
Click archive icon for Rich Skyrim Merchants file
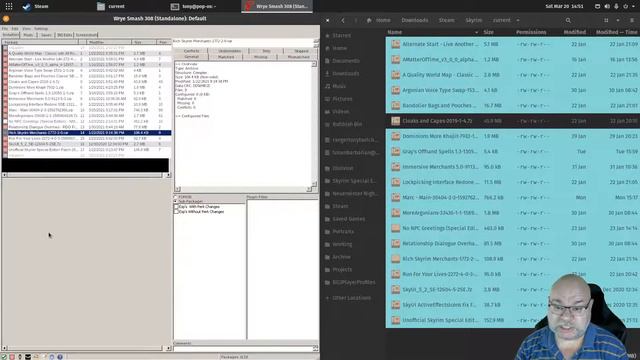click(396, 259)
